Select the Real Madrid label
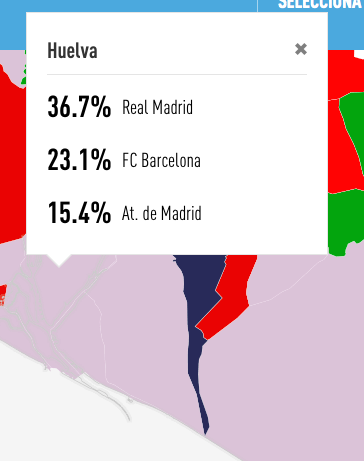This screenshot has width=364, height=461. [157, 107]
